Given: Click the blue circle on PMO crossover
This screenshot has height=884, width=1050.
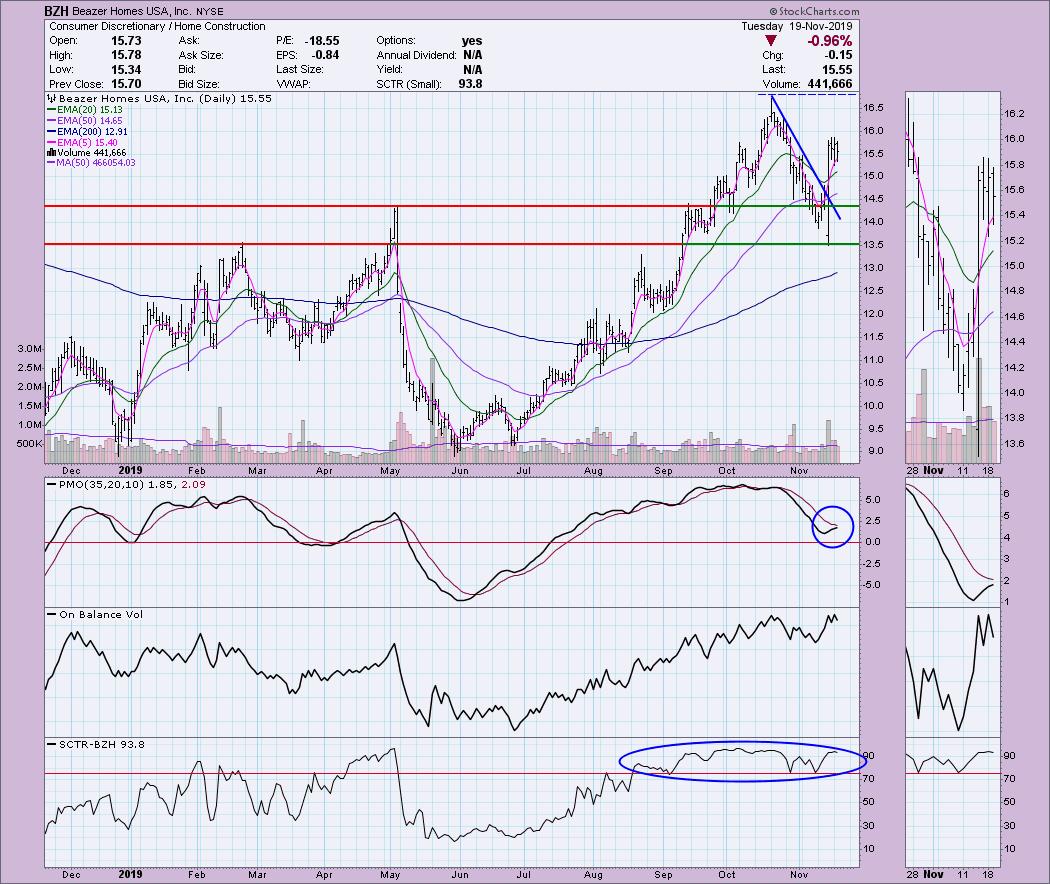Looking at the screenshot, I should [832, 526].
